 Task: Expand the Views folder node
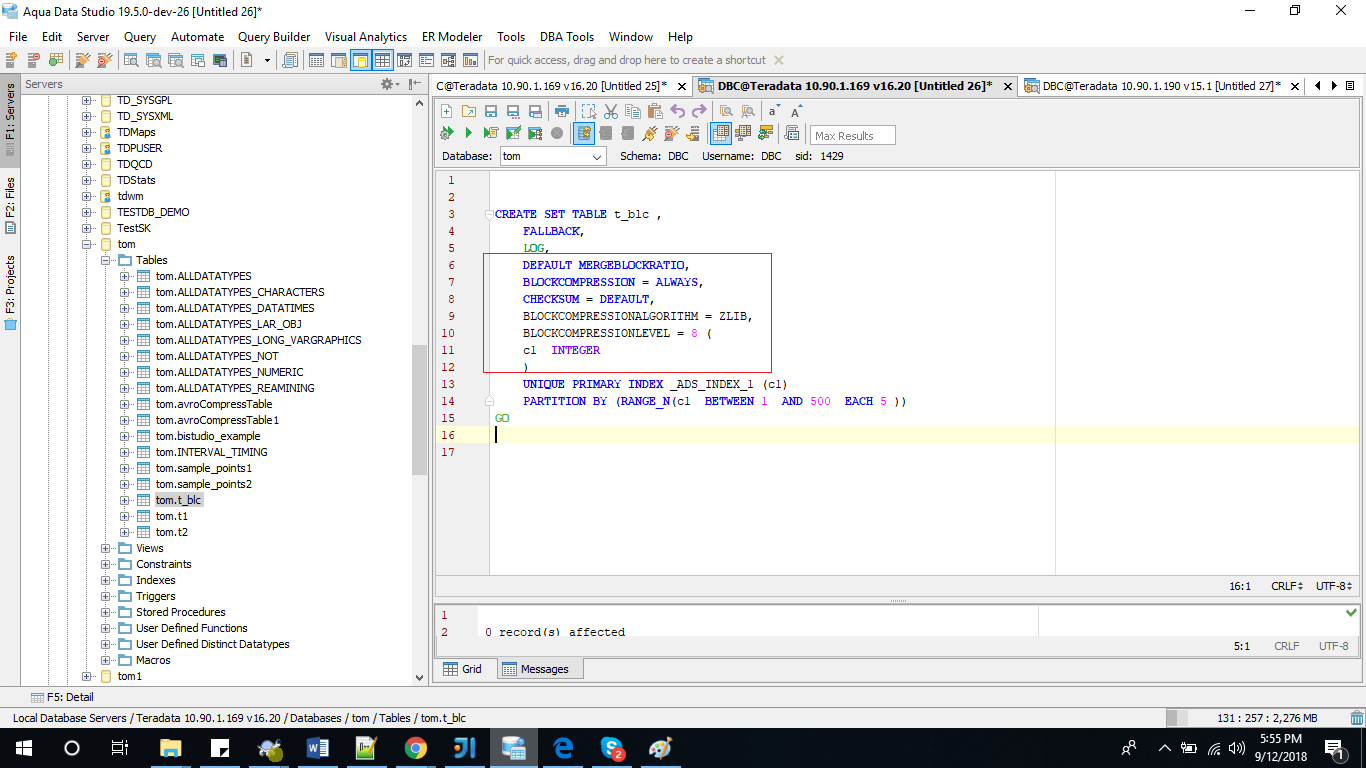(x=106, y=548)
